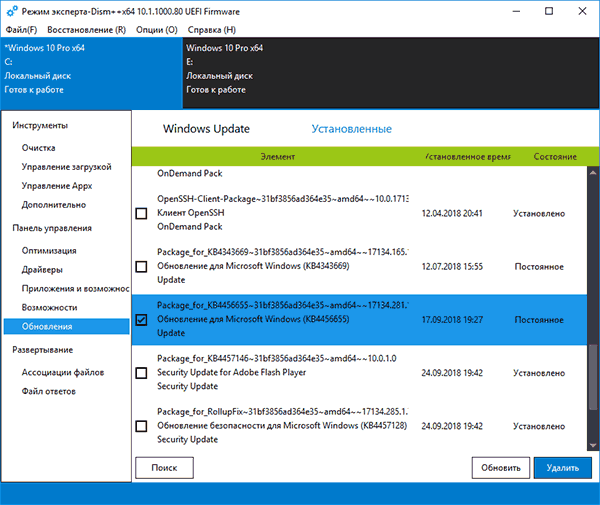
Task: Open Управление Appx in sidebar
Action: (57, 186)
